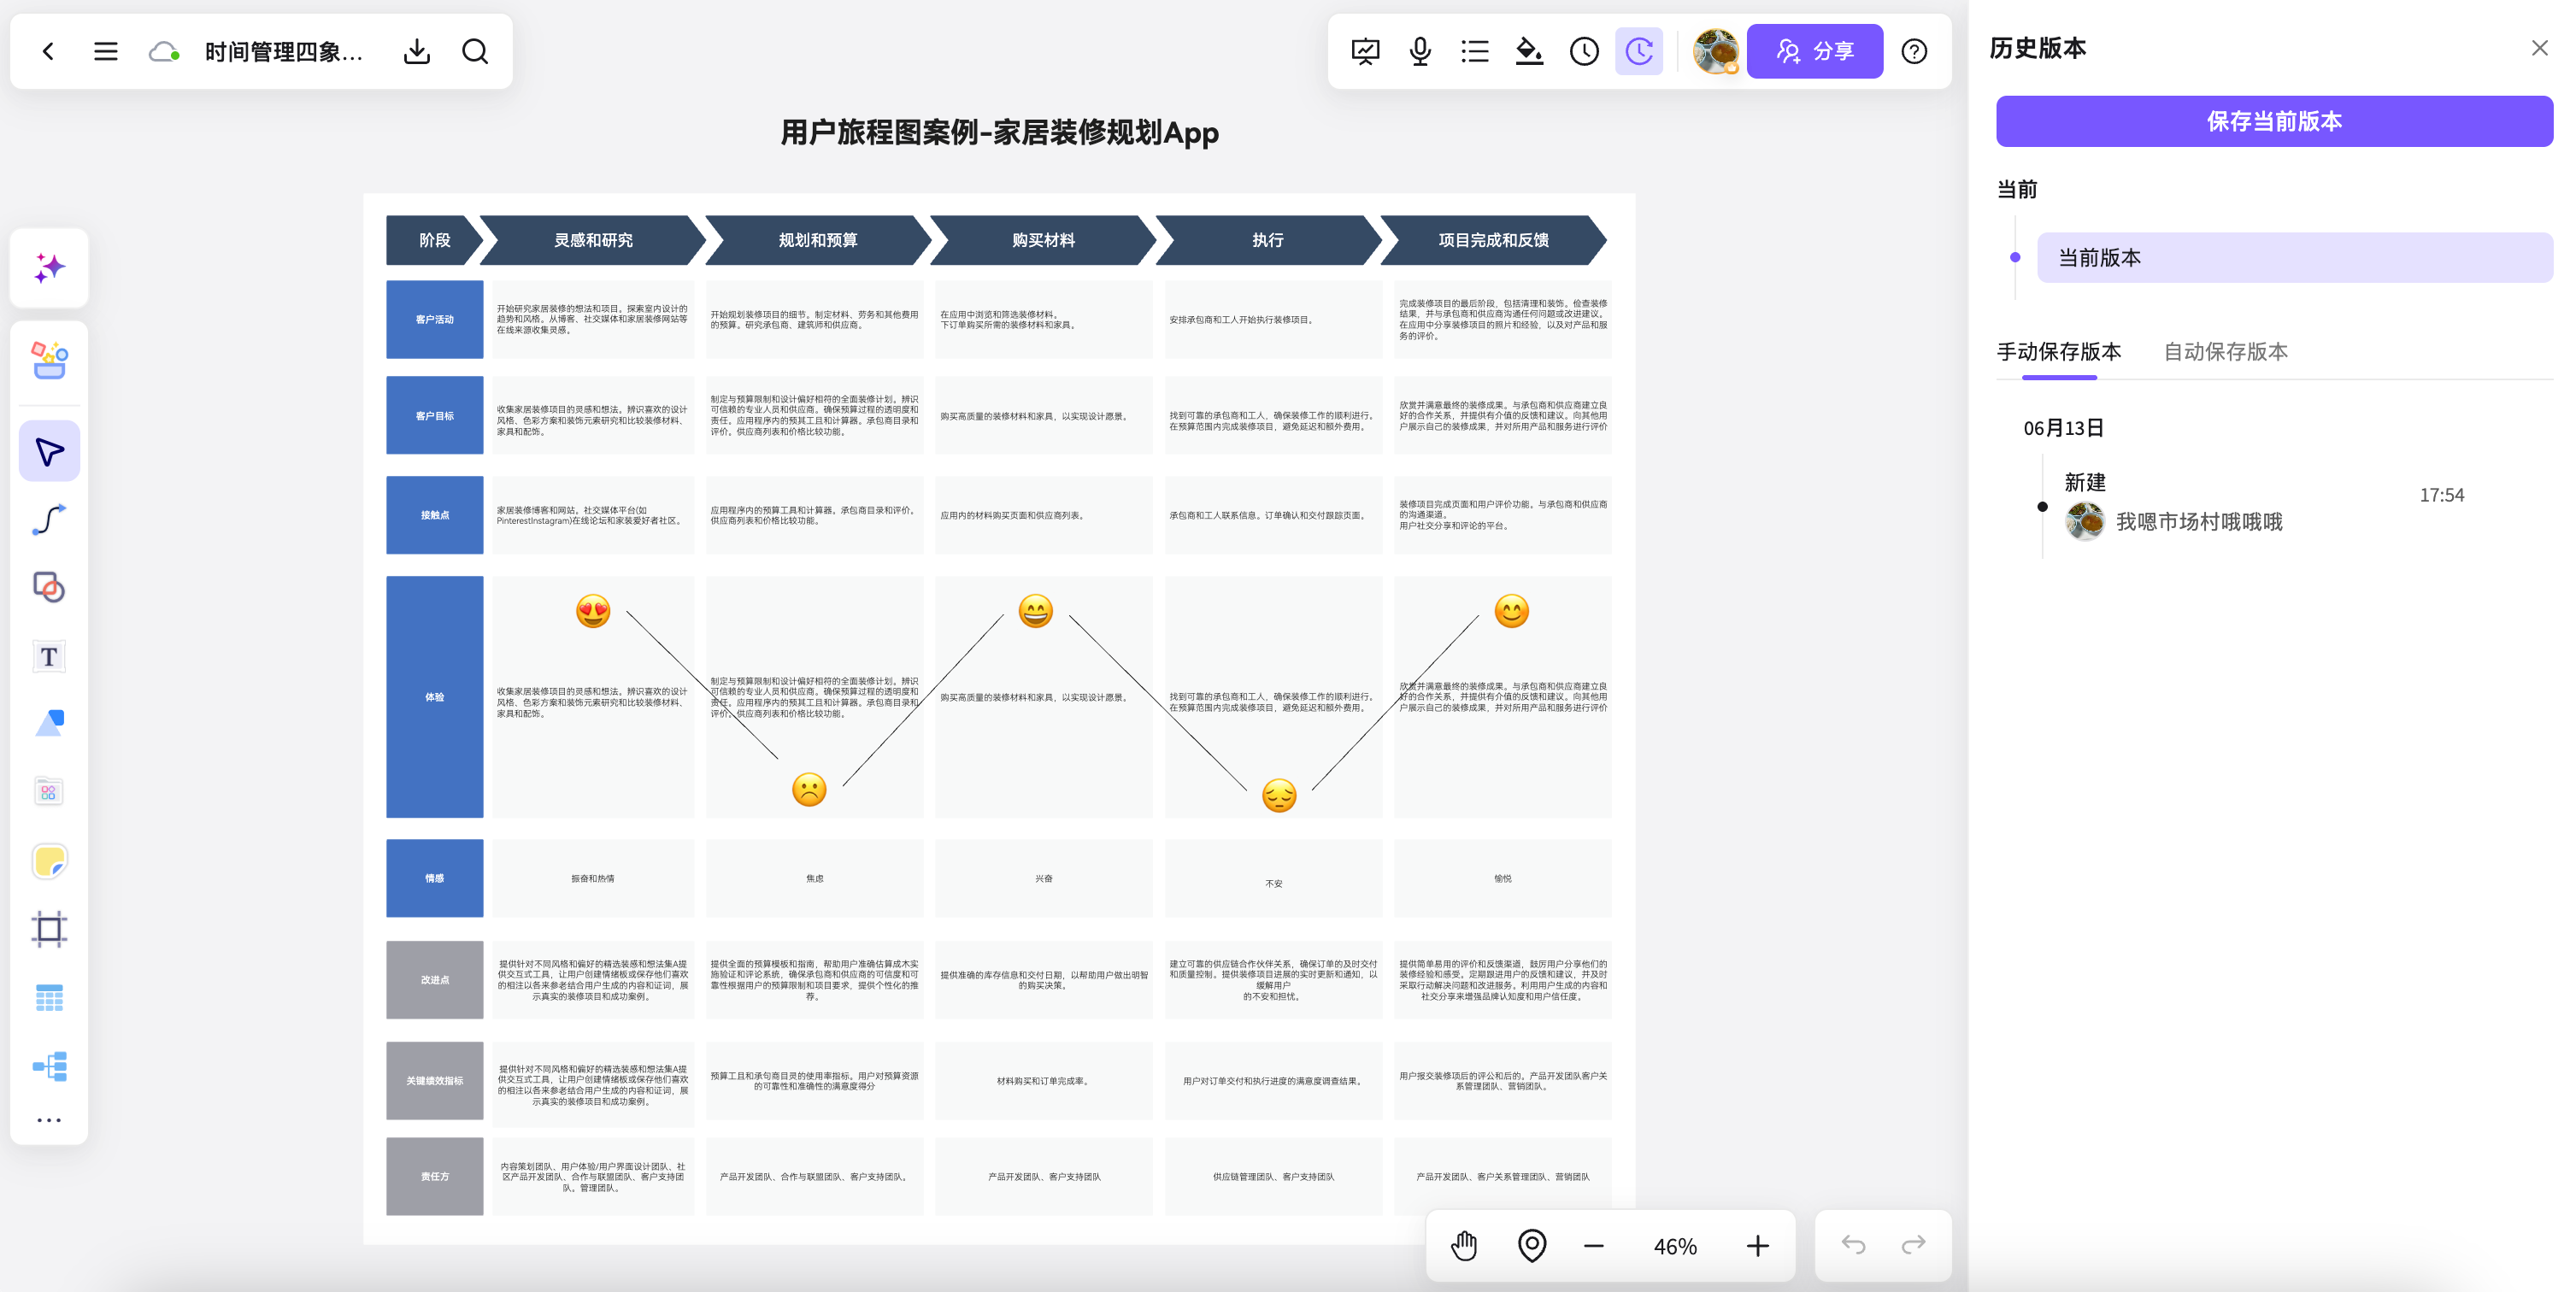Open the help question mark icon
The width and height of the screenshot is (2576, 1292).
(x=1914, y=51)
